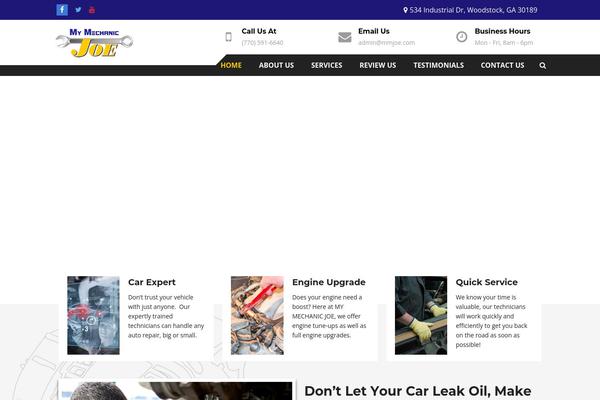
Task: Click the Car Expert heading
Action: click(152, 282)
